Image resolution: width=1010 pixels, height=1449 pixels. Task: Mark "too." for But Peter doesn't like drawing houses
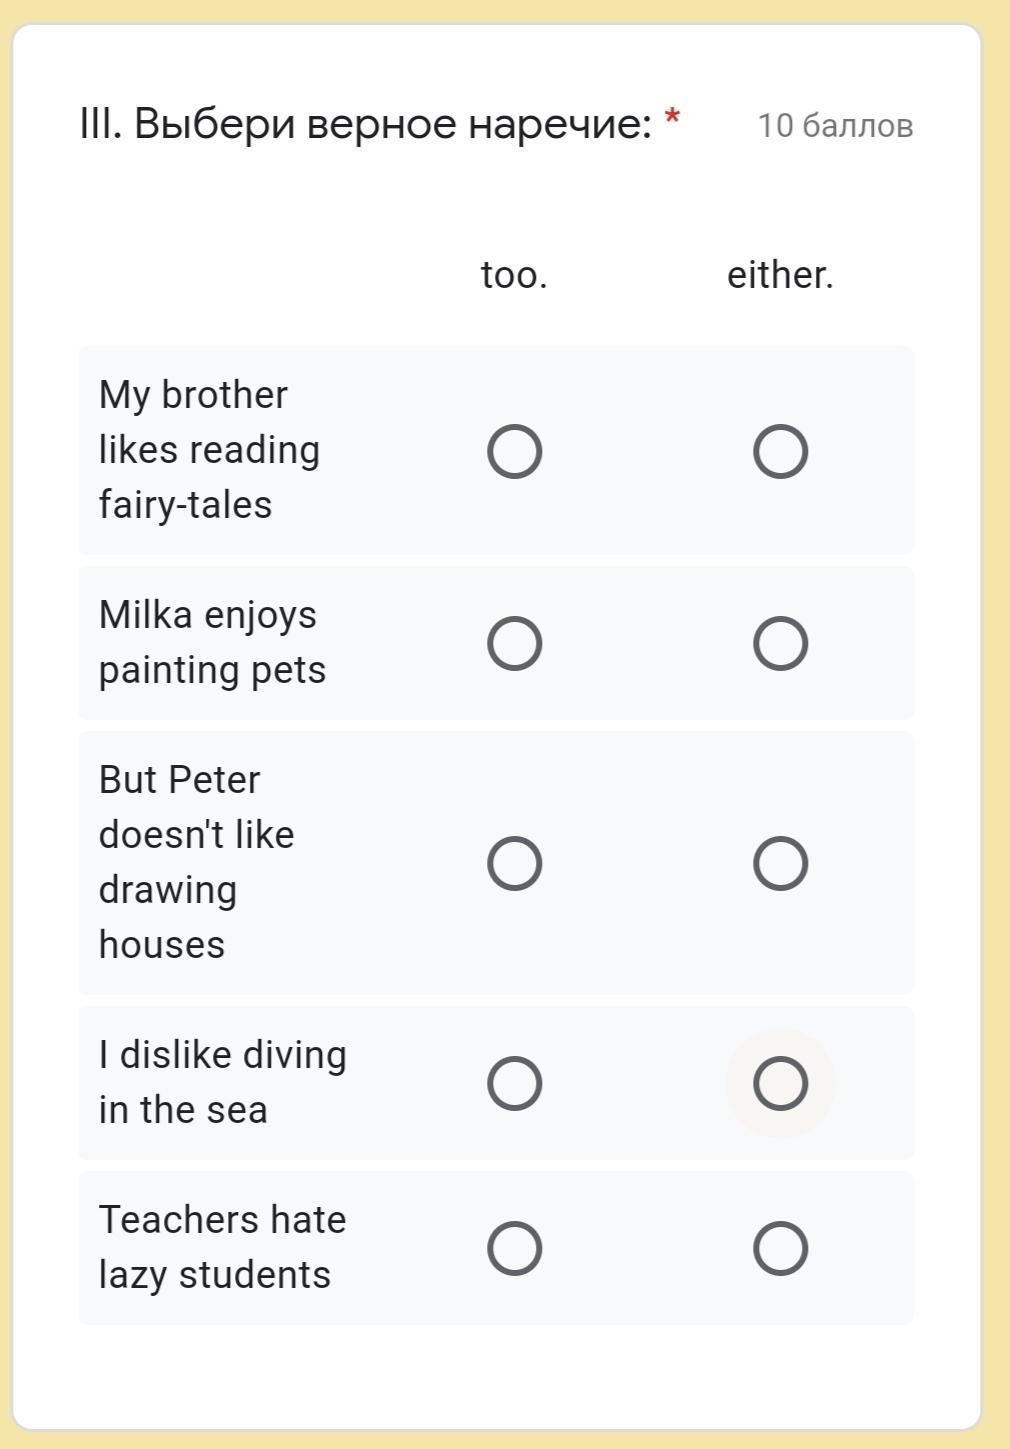pos(514,863)
